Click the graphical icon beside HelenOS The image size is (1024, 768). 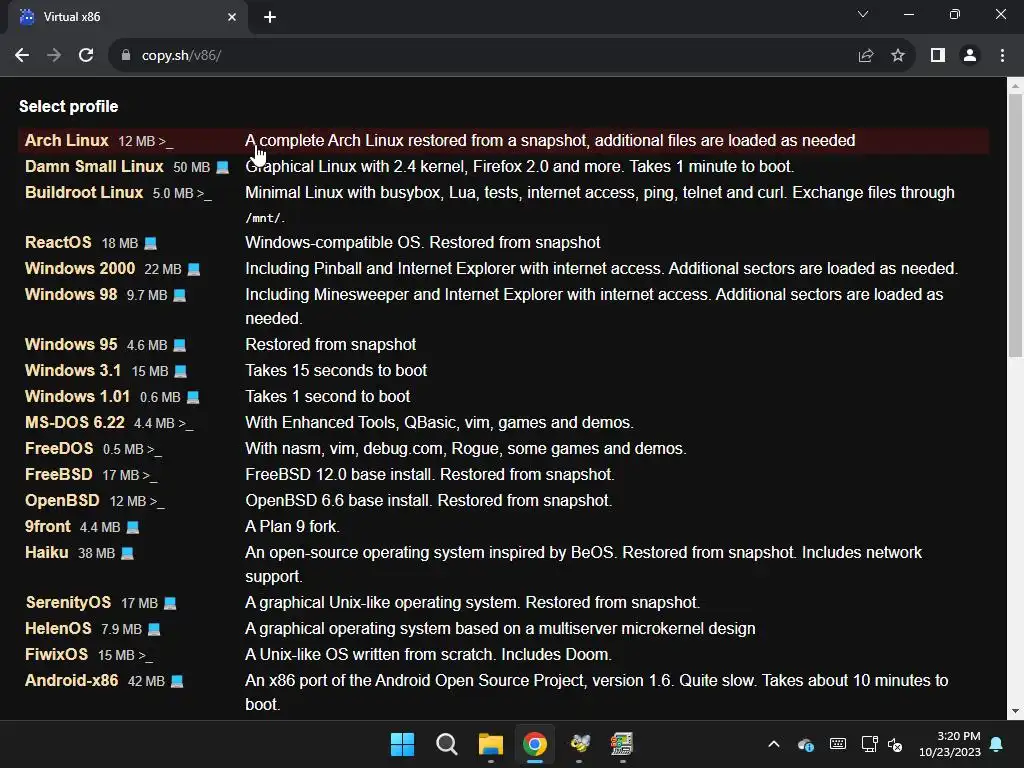(x=154, y=630)
